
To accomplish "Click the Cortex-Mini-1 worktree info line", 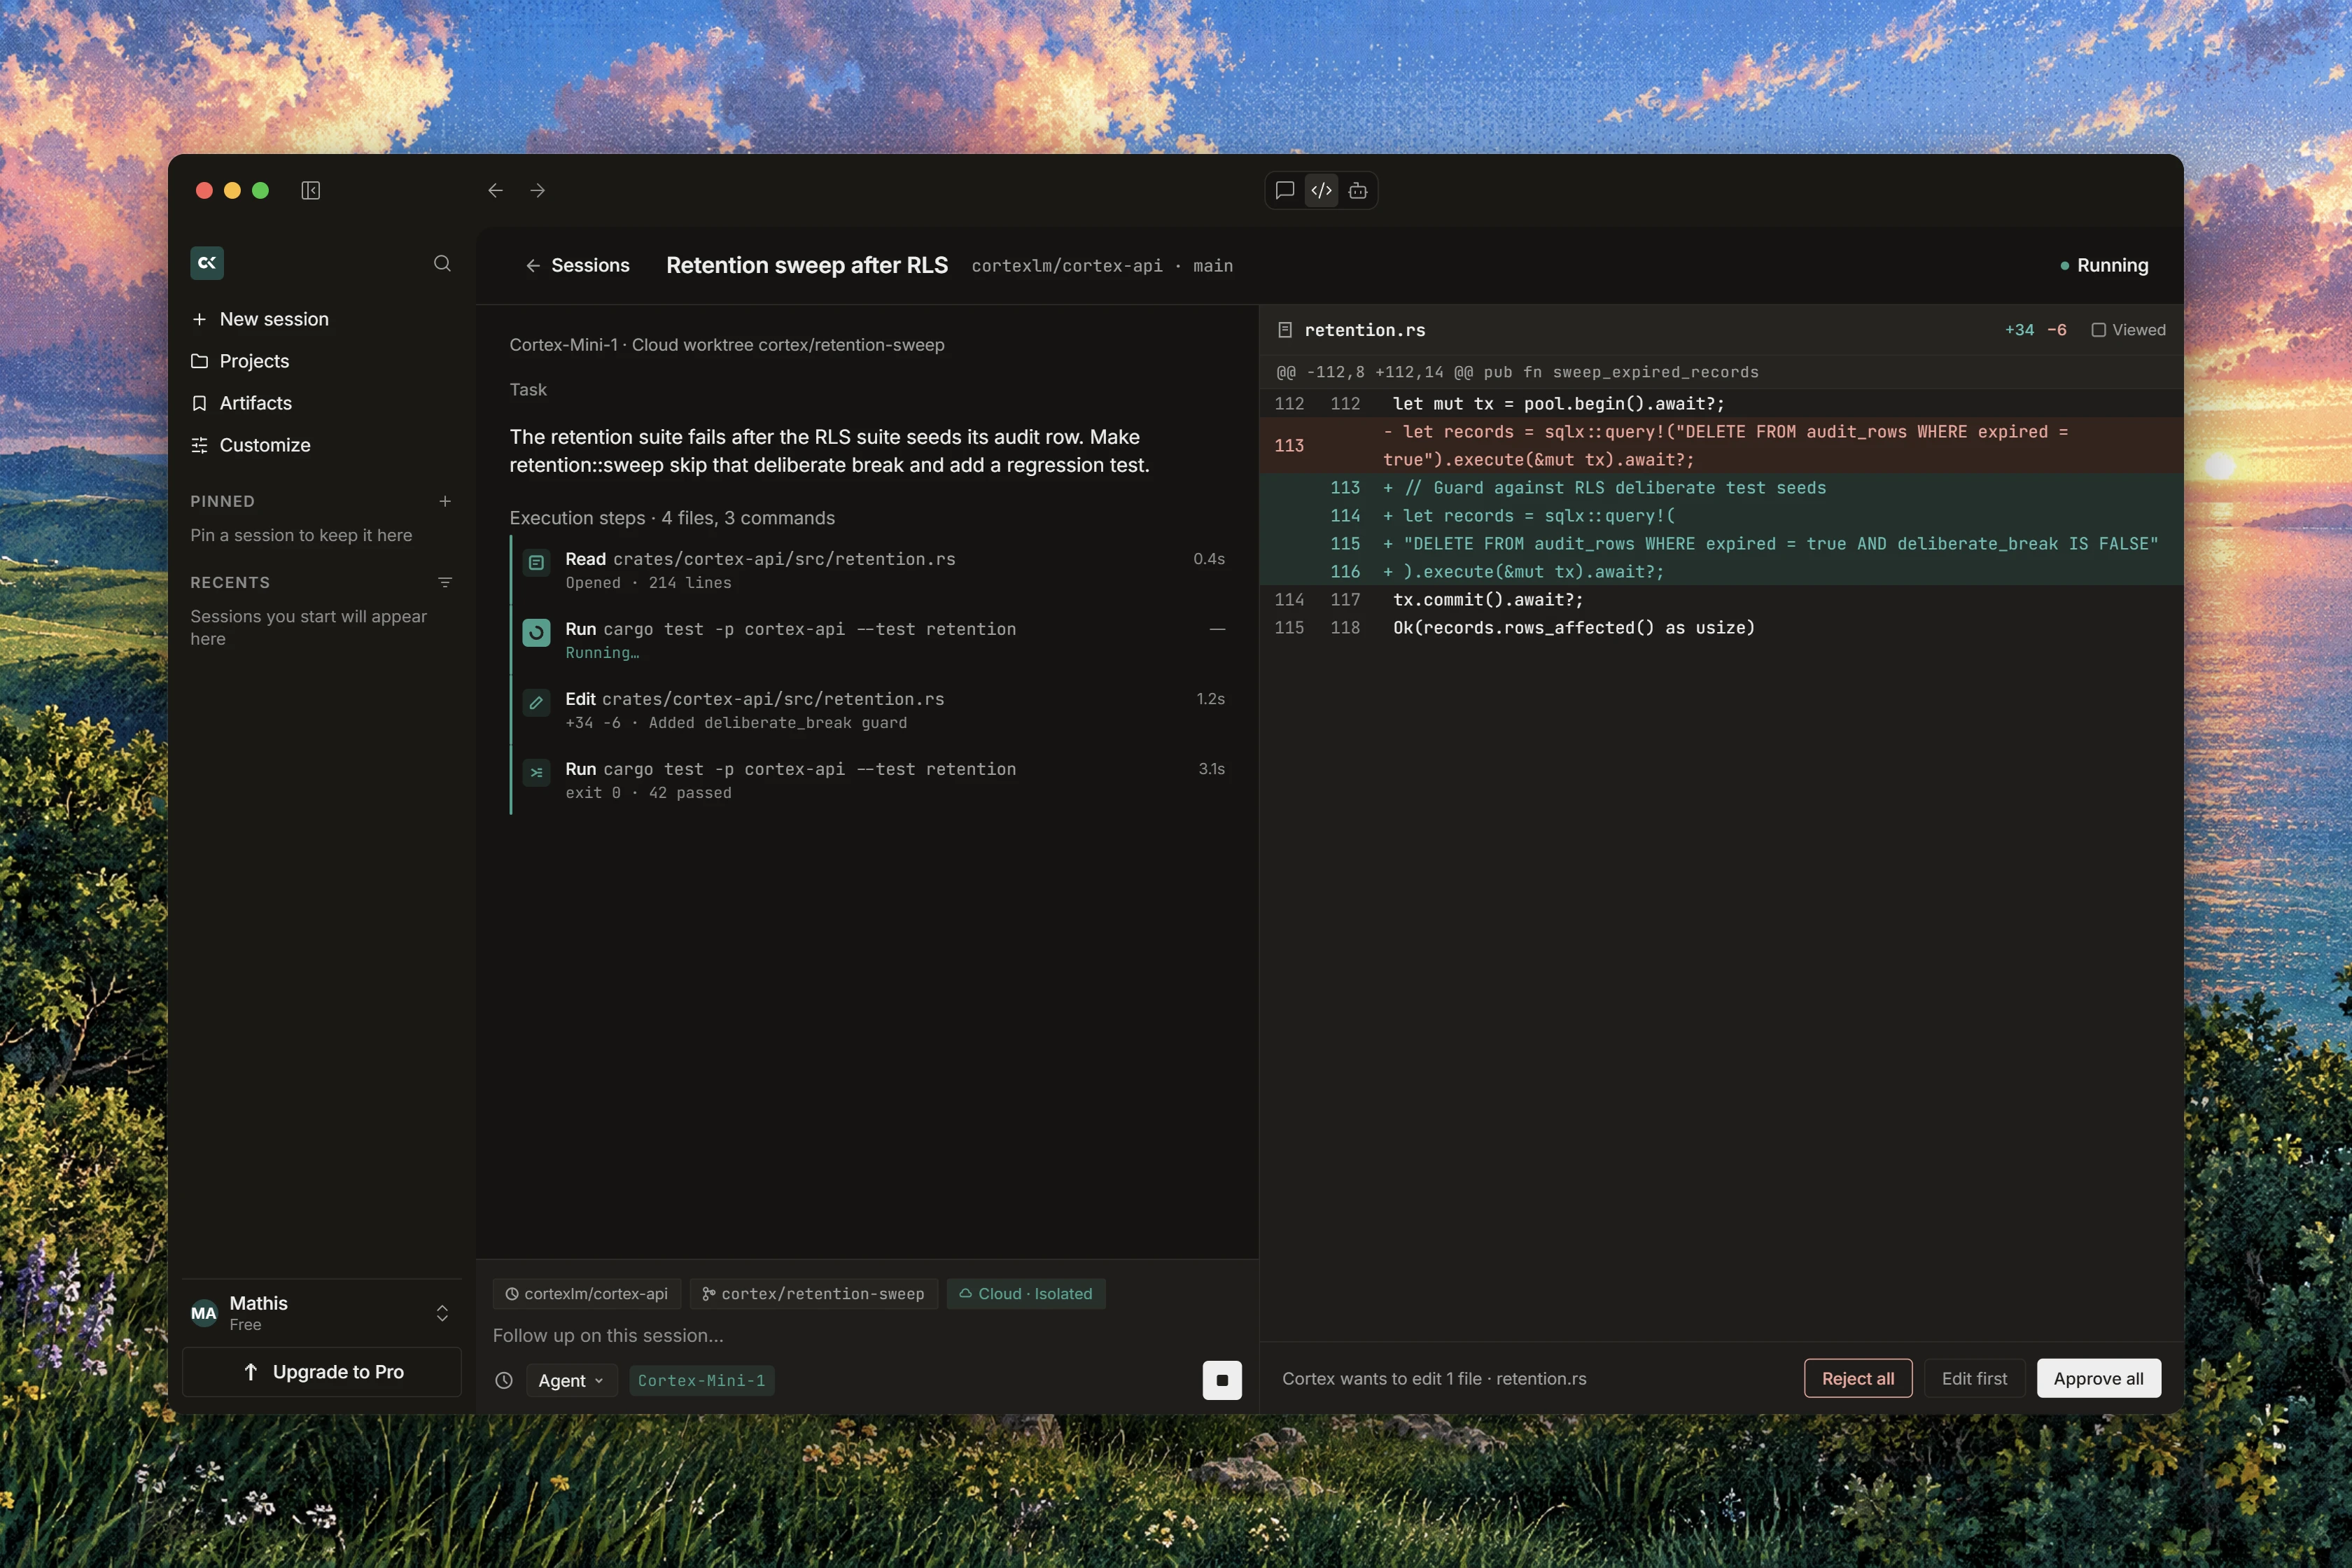I will coord(727,345).
